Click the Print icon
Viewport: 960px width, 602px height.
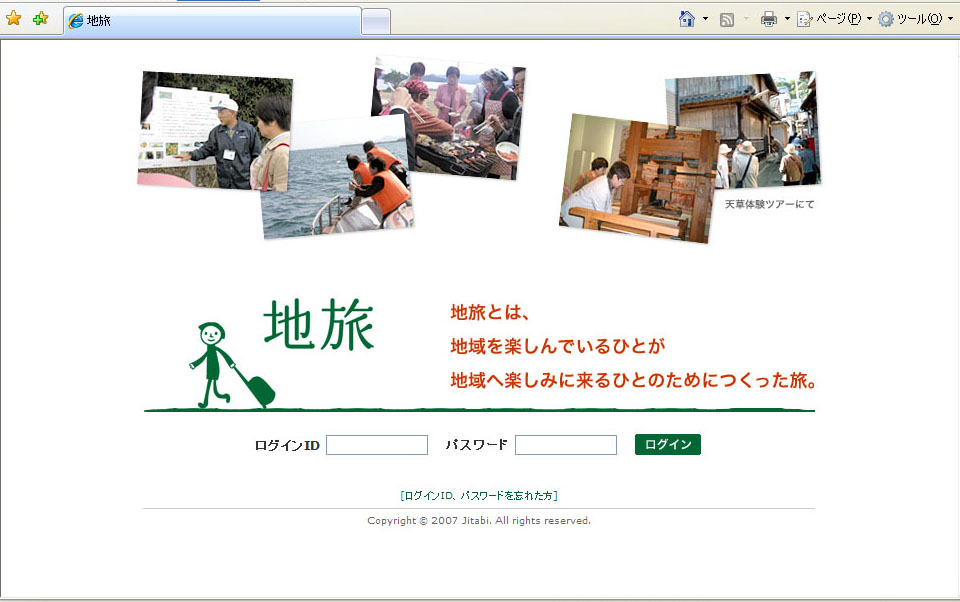tap(768, 20)
